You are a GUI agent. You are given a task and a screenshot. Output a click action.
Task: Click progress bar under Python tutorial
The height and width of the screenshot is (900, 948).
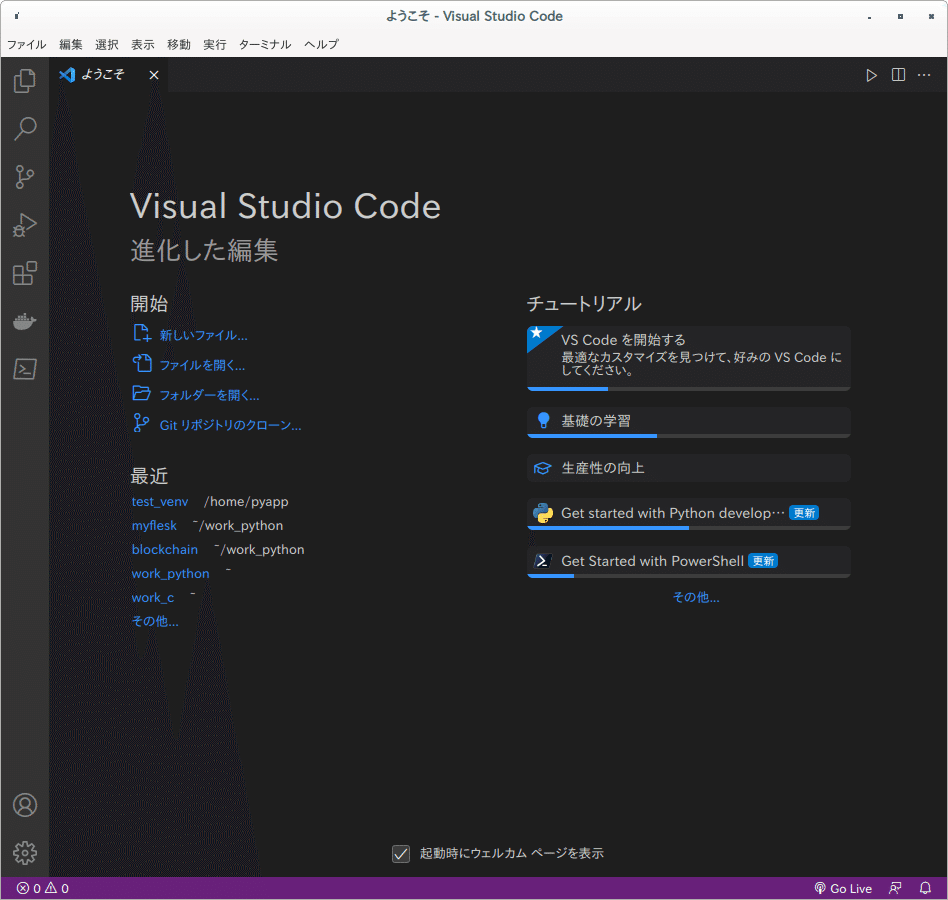click(689, 528)
